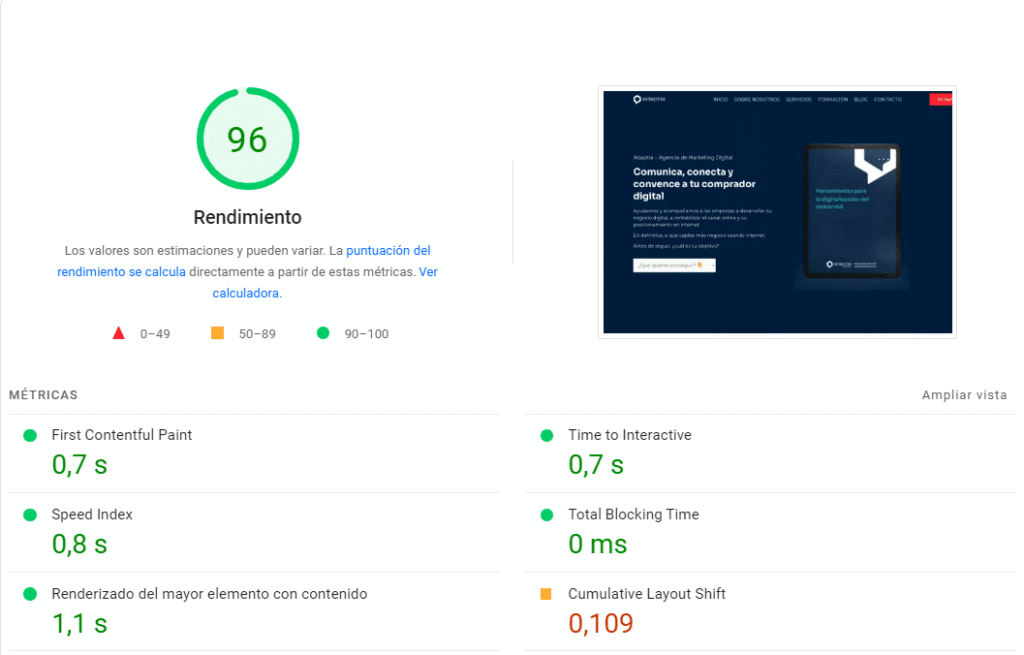Click the page screenshot thumbnail
The height and width of the screenshot is (655, 1024).
(x=777, y=212)
